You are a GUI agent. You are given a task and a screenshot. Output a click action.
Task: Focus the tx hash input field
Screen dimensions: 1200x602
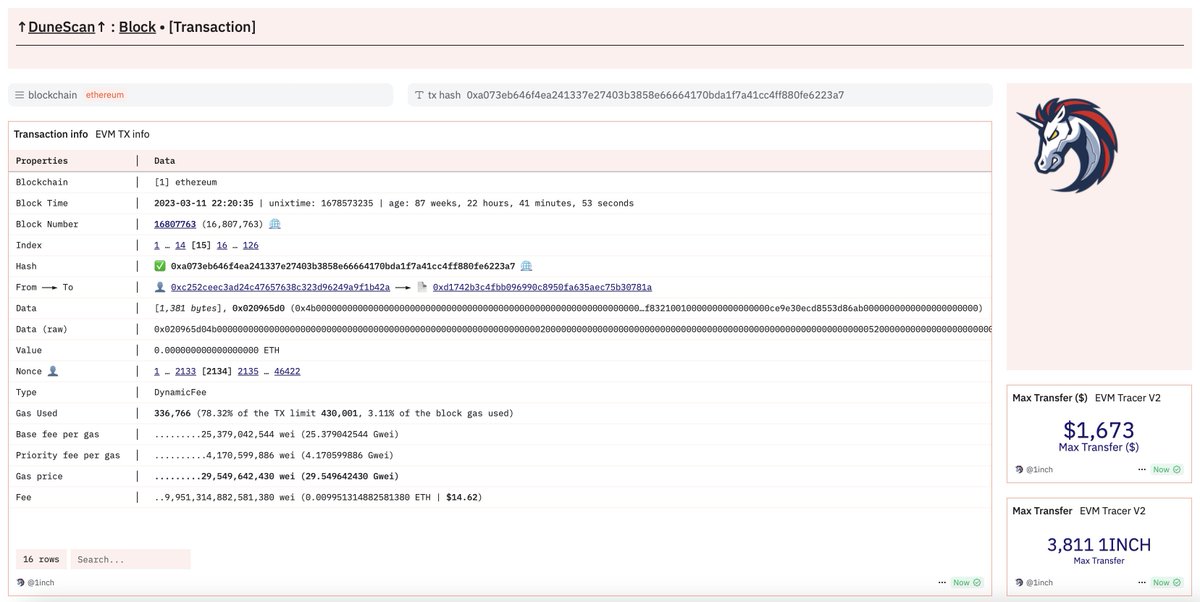[x=700, y=95]
